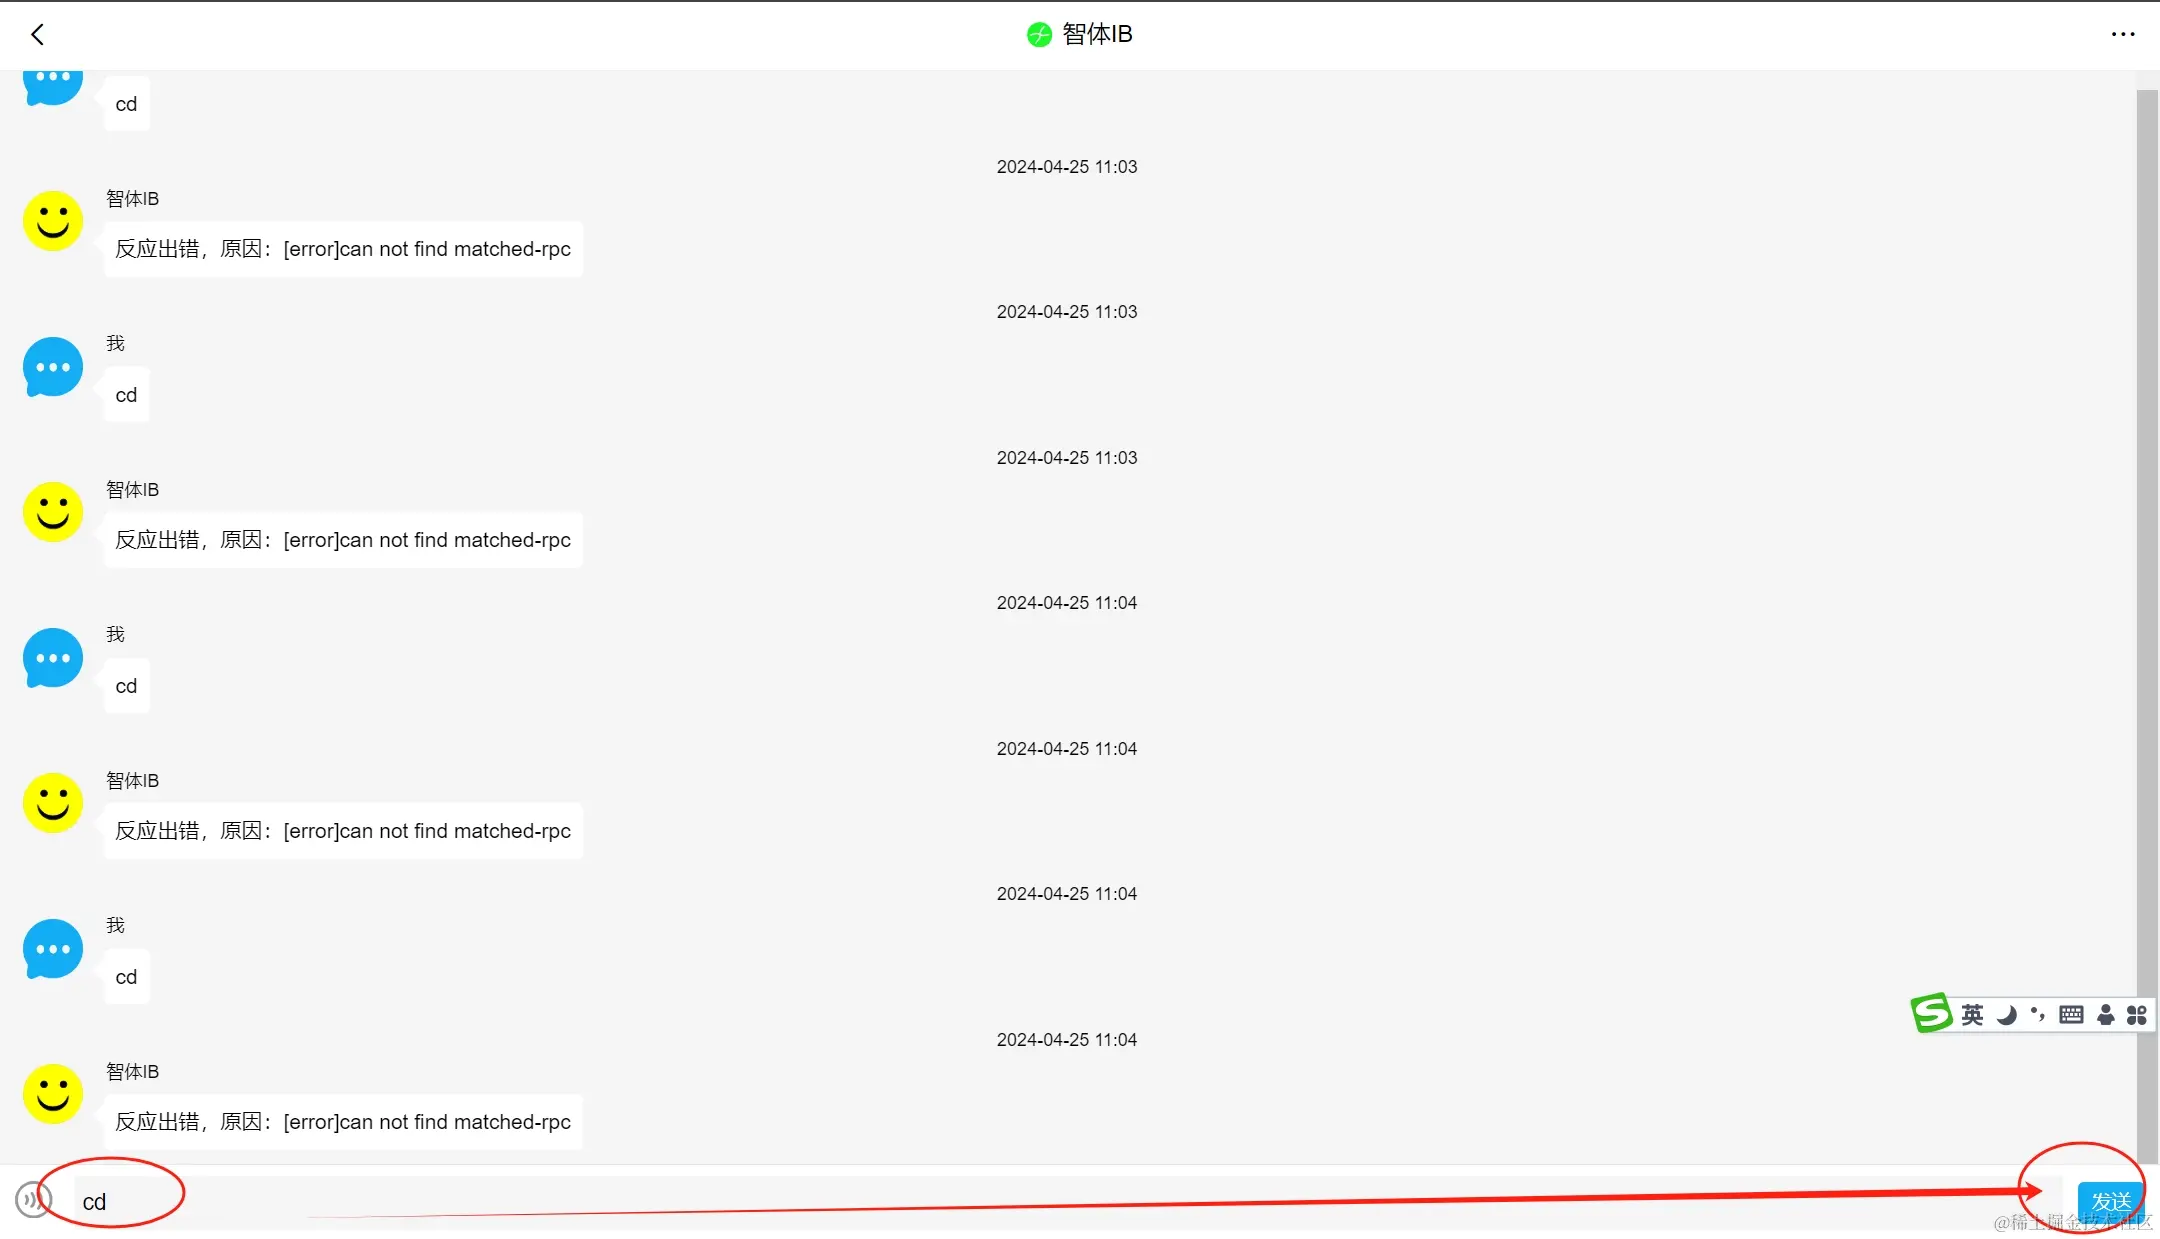Open the three-dot more options menu
This screenshot has height=1239, width=2160.
[x=2122, y=34]
